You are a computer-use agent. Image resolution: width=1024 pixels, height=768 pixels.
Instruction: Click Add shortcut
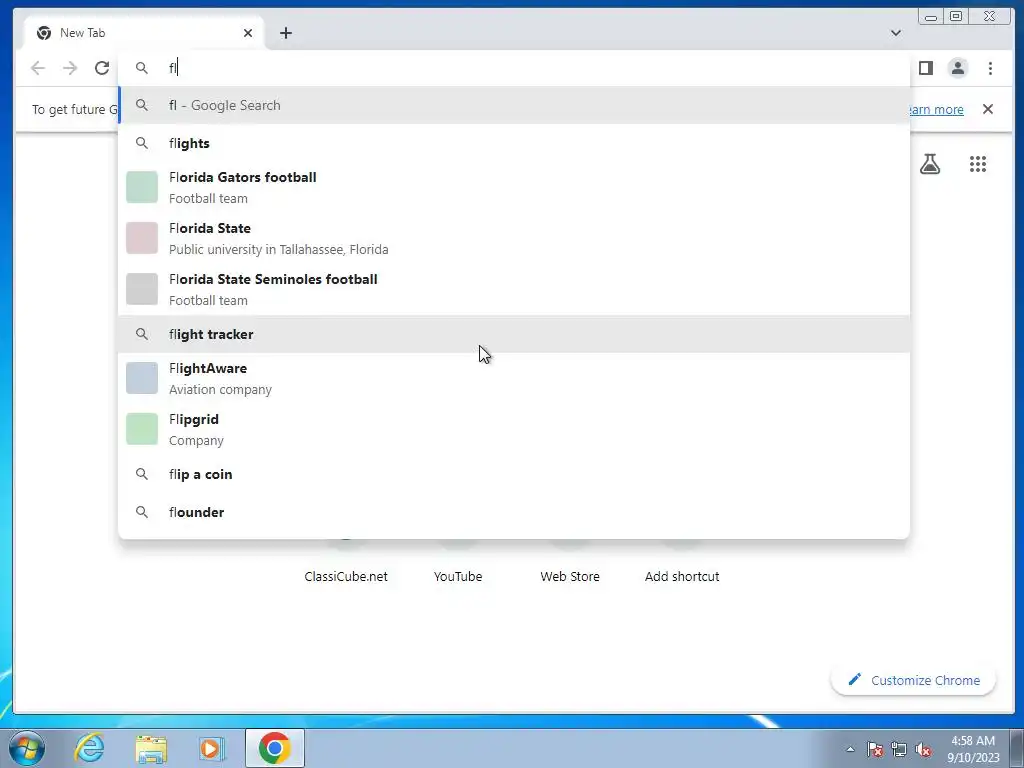682,576
